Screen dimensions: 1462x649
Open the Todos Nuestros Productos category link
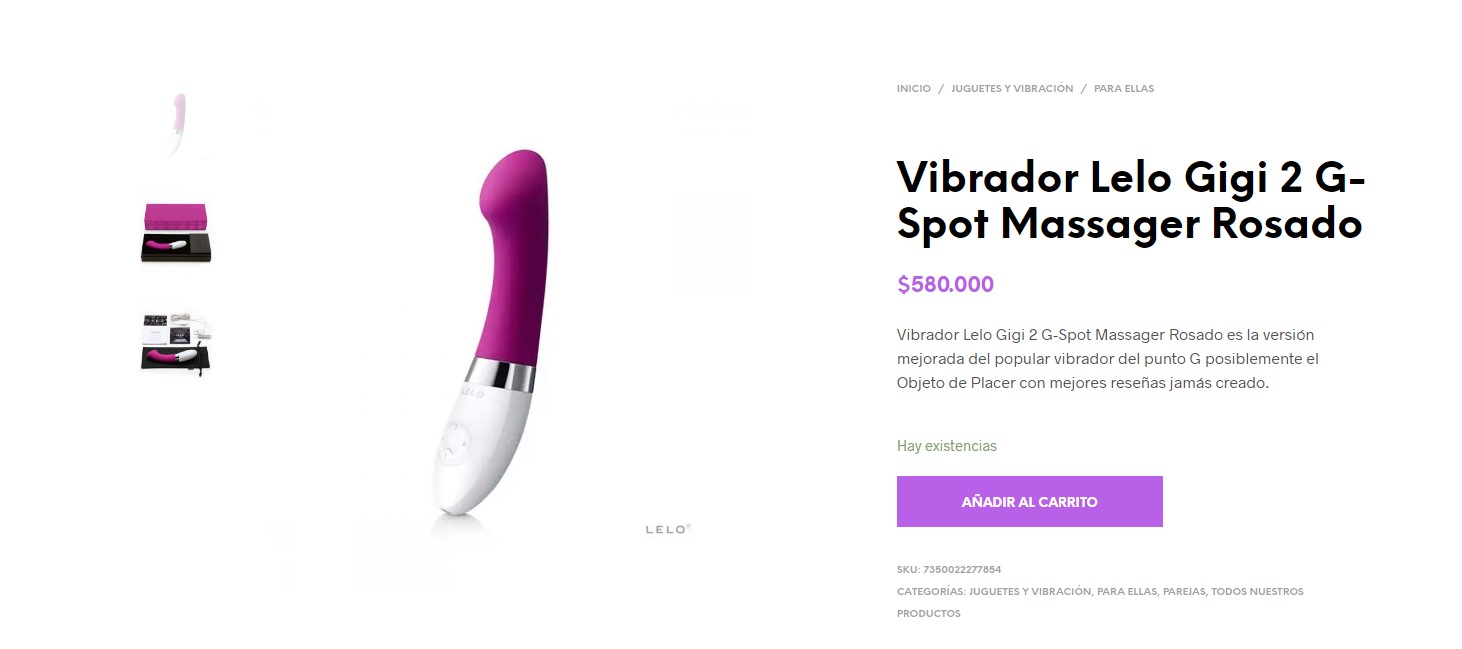1100,602
